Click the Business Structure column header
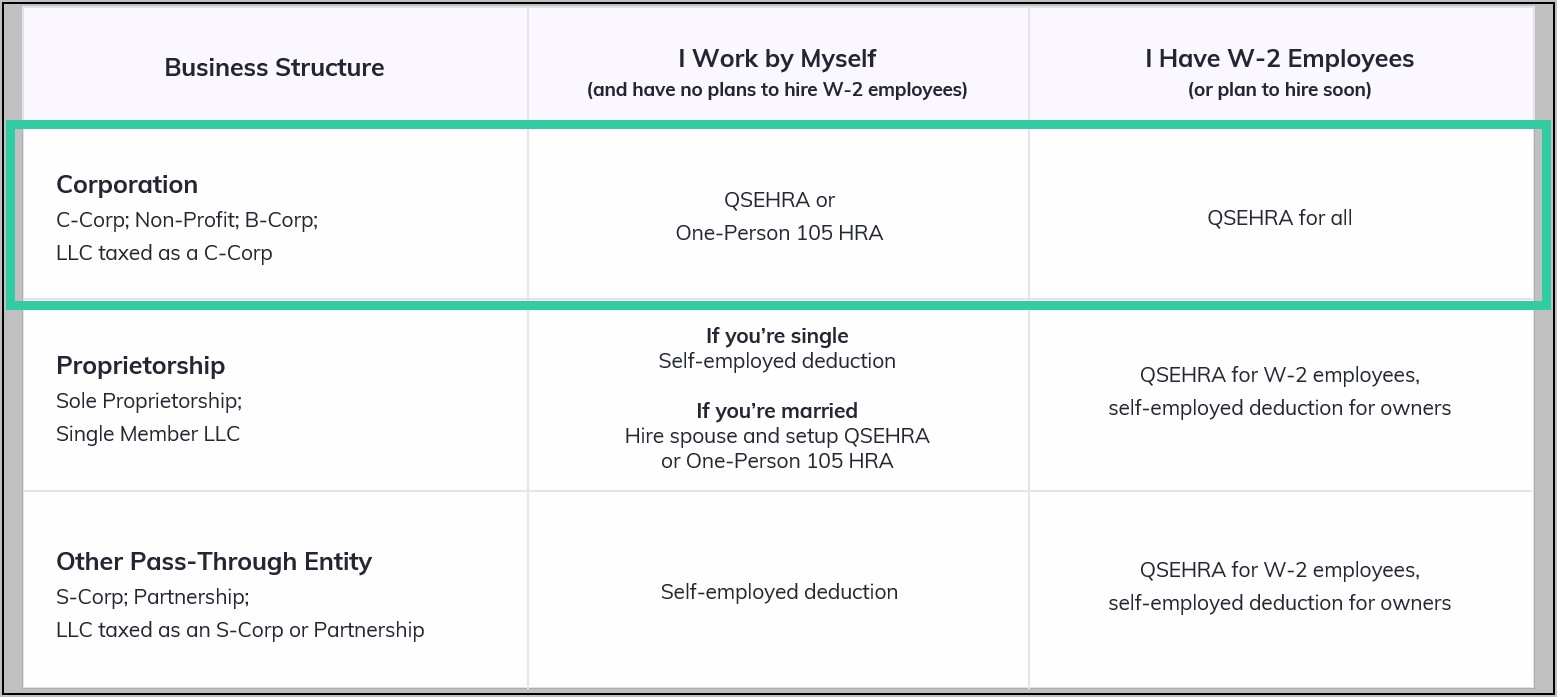The image size is (1557, 697). (x=274, y=68)
